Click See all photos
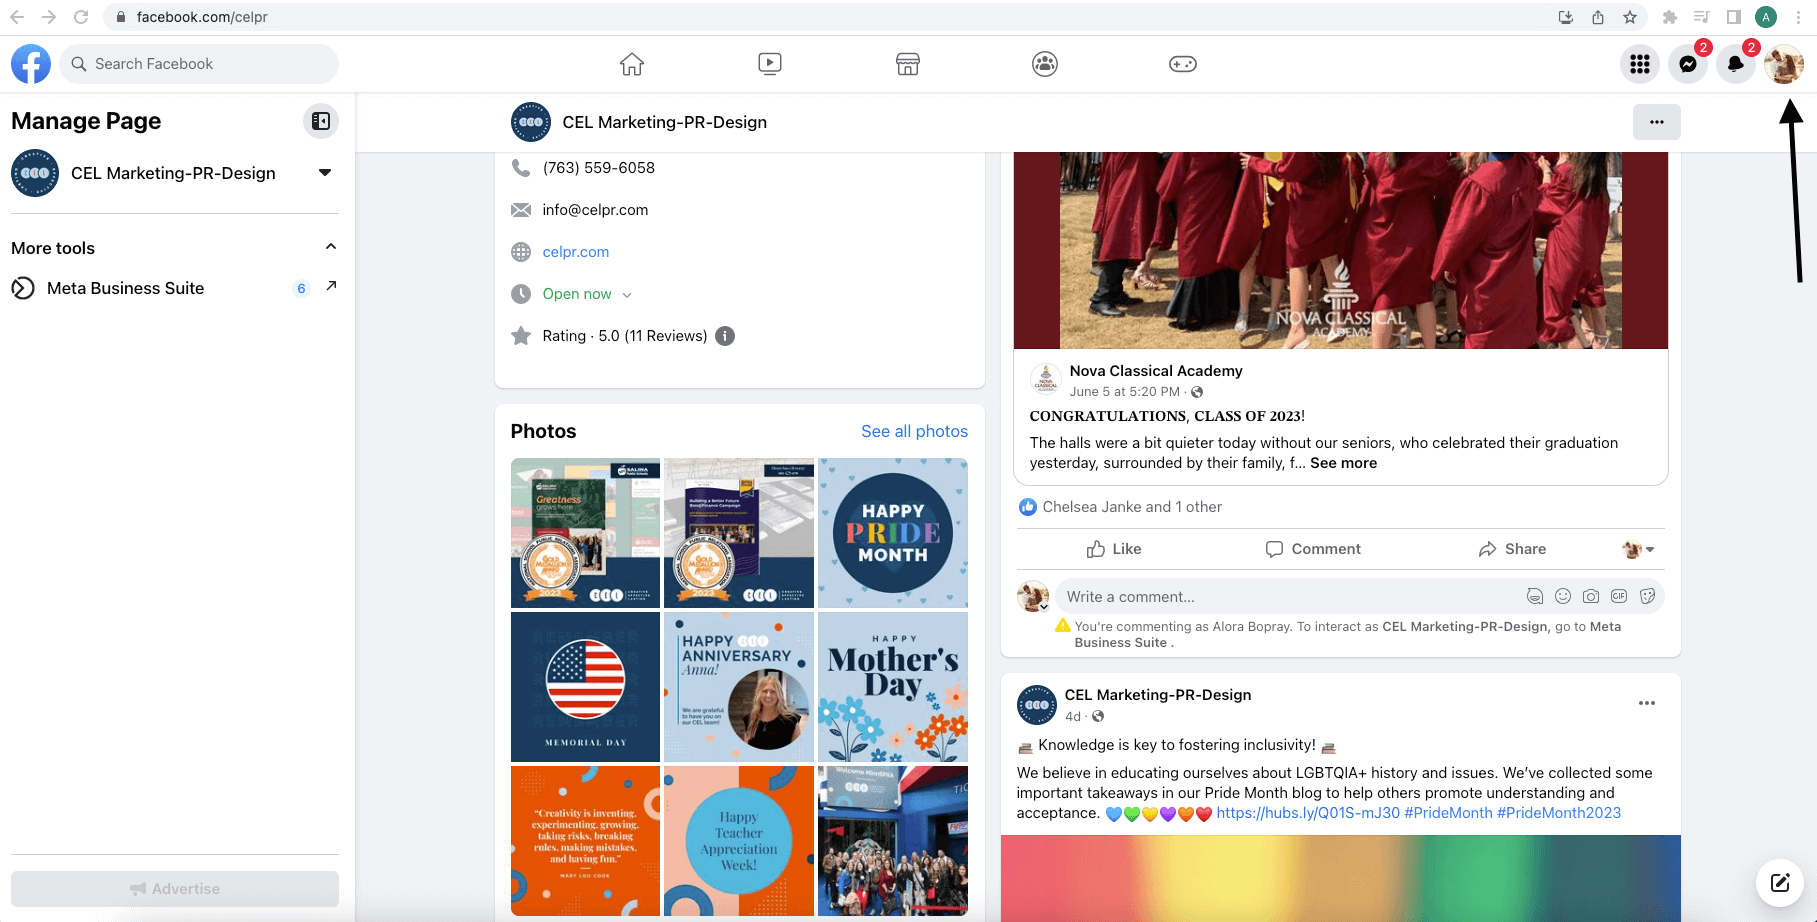 [914, 431]
